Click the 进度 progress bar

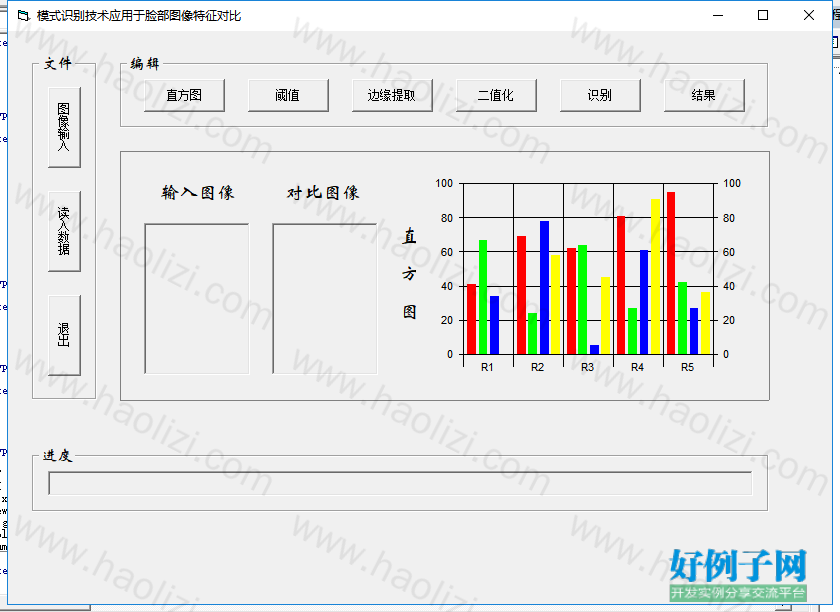click(400, 483)
